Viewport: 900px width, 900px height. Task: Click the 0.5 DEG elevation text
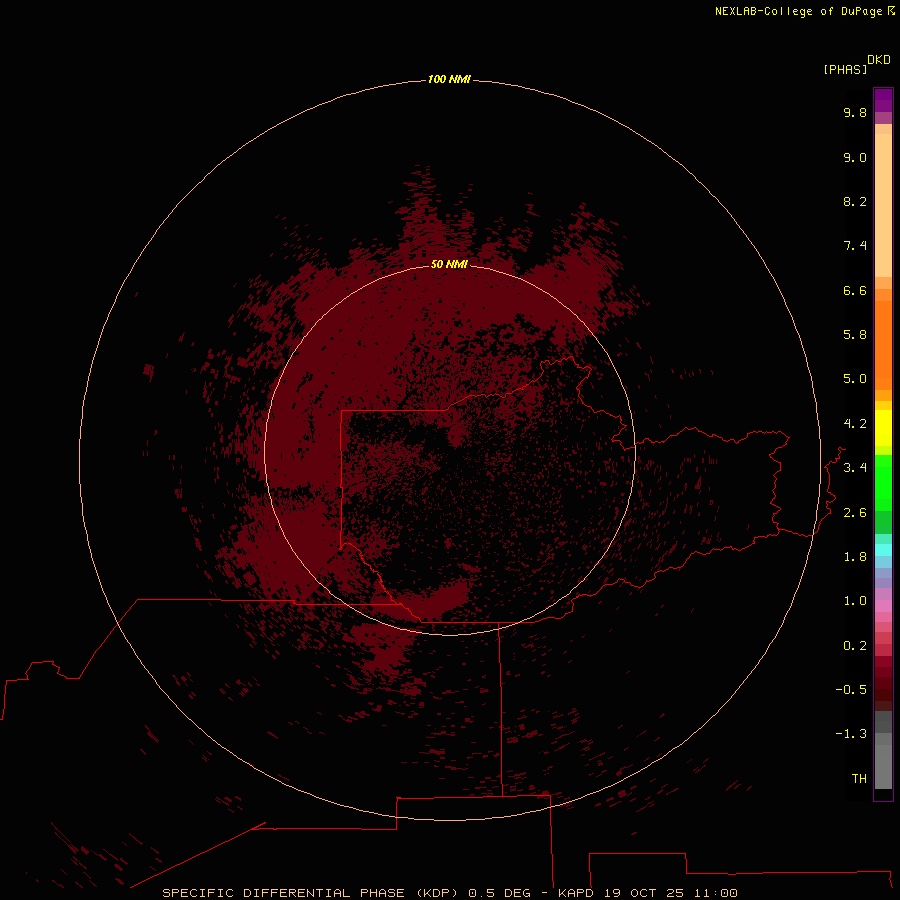point(499,893)
